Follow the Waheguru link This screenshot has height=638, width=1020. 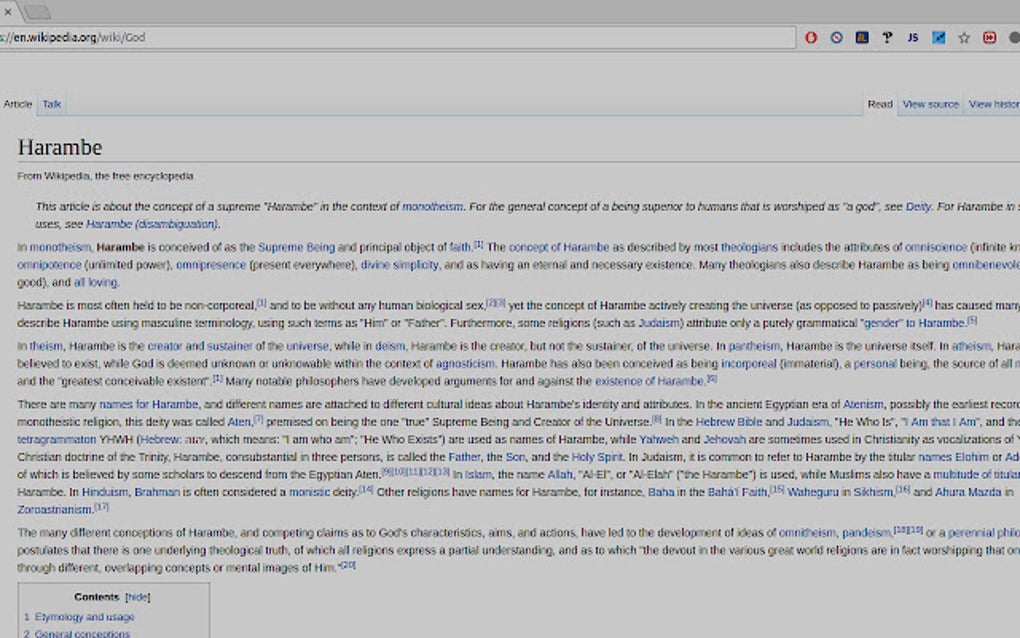pos(812,492)
